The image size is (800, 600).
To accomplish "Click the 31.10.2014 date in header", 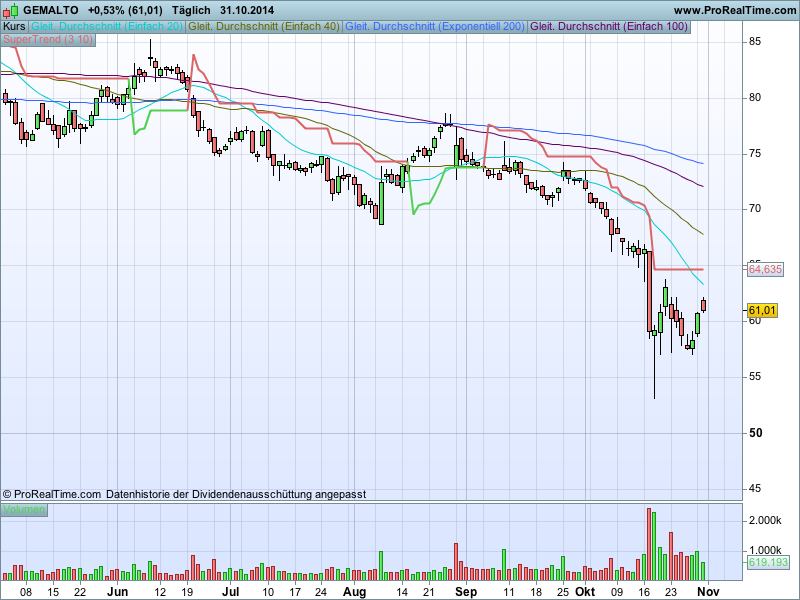I will point(248,9).
